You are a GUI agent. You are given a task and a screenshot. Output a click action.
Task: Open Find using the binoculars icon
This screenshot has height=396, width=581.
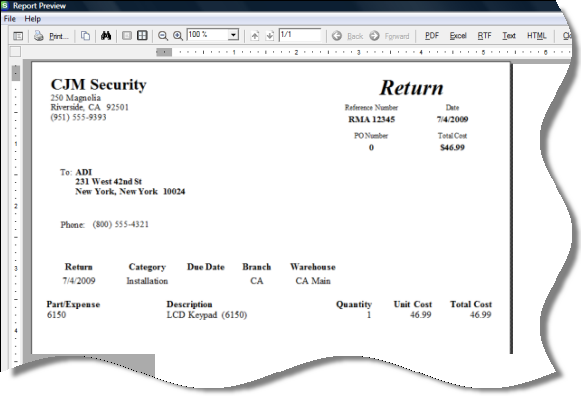(x=106, y=36)
